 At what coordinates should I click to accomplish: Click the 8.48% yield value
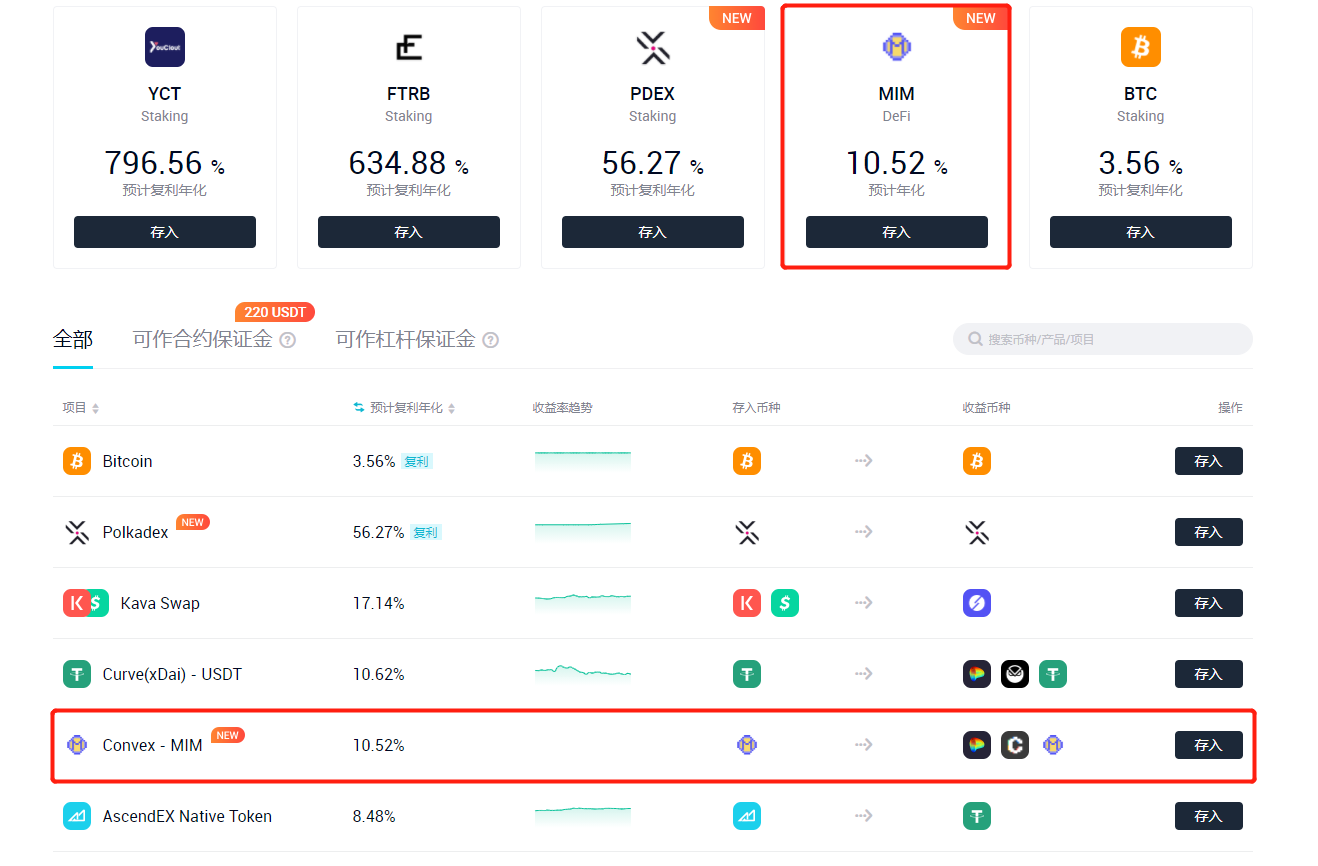(x=374, y=816)
